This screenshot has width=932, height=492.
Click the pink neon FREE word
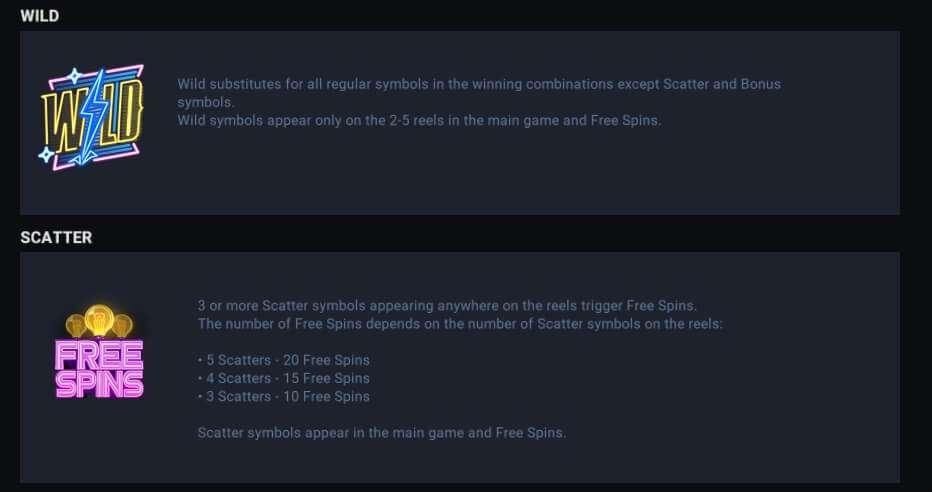pos(99,355)
